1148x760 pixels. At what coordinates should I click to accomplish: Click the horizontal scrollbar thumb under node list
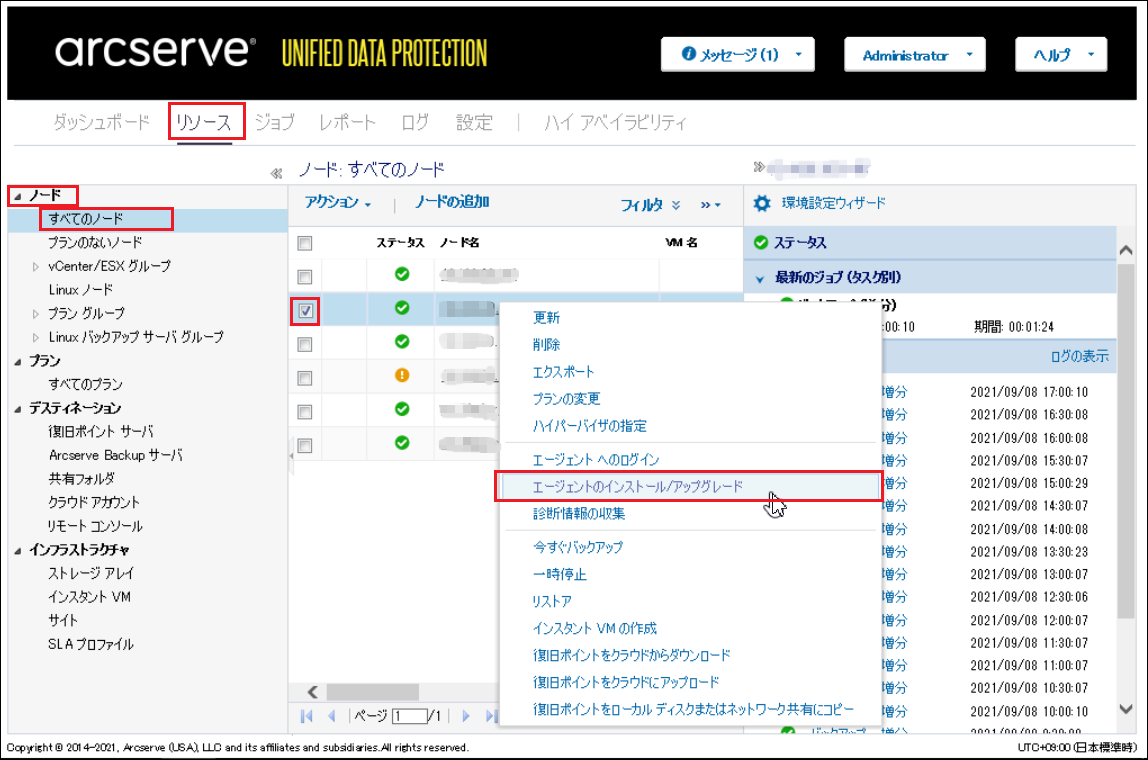coord(373,692)
